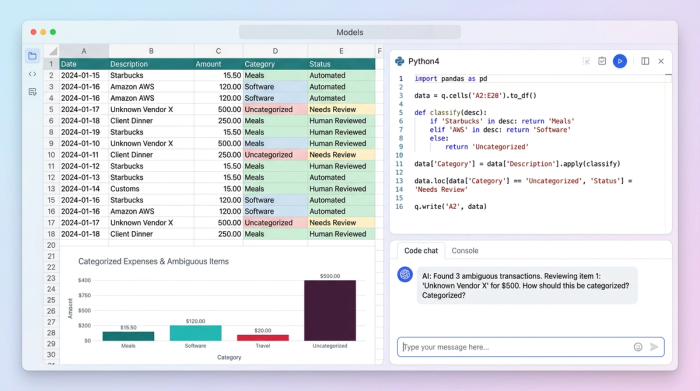Click the Meals bar in chart

[x=128, y=336]
